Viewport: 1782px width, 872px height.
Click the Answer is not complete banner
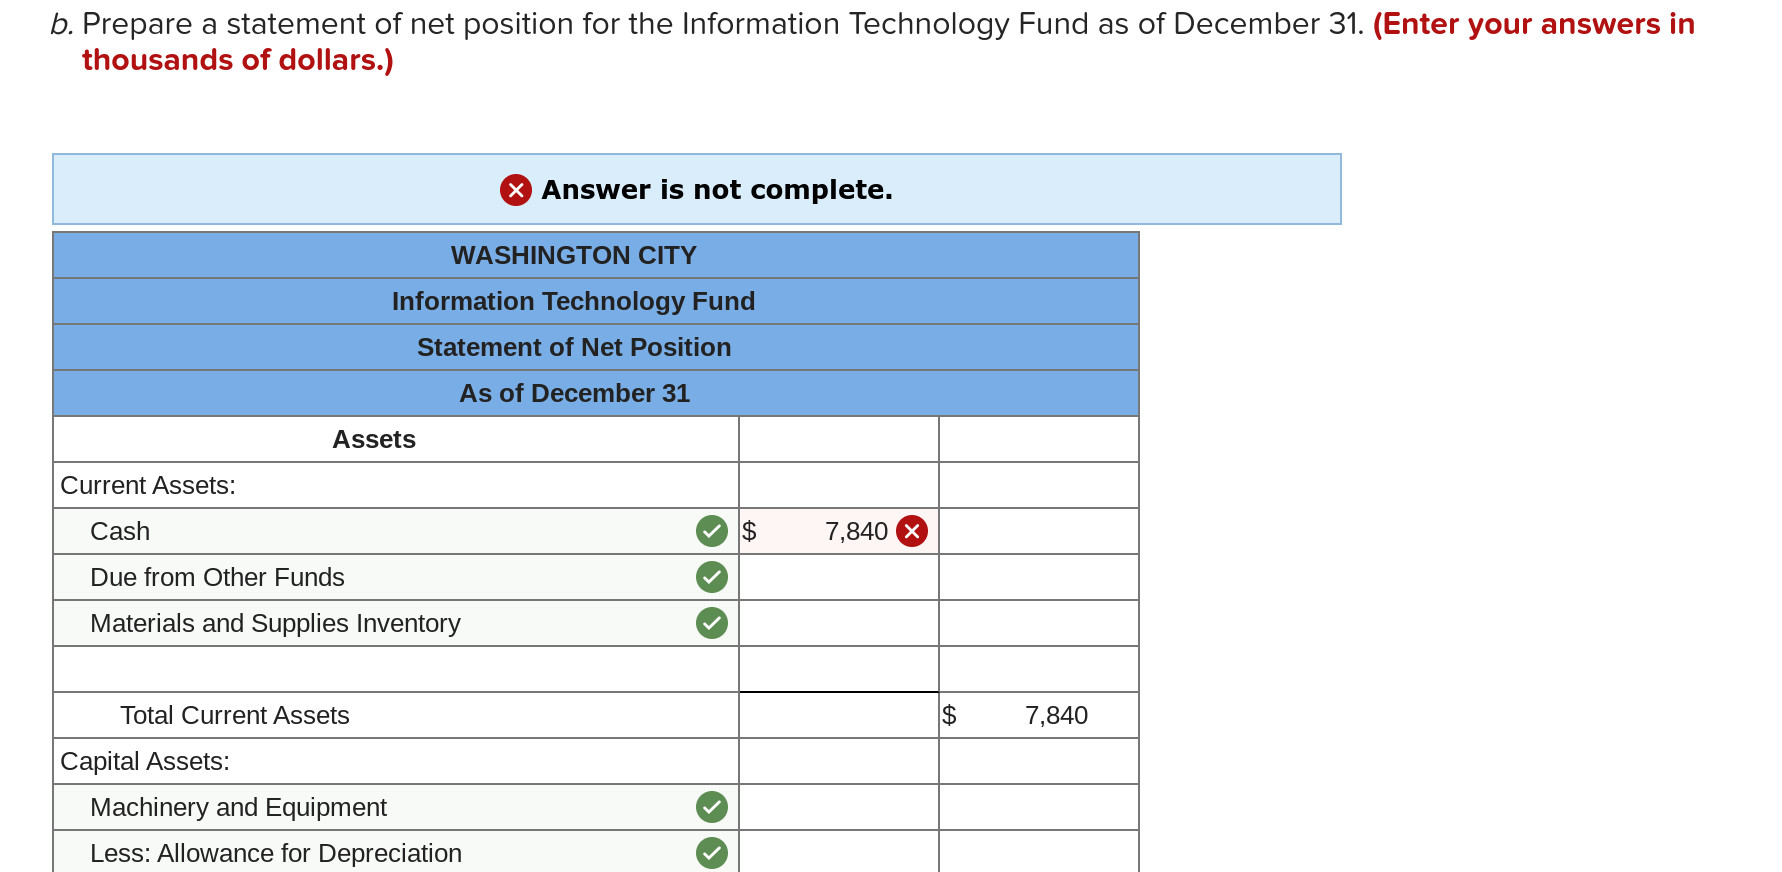point(696,189)
